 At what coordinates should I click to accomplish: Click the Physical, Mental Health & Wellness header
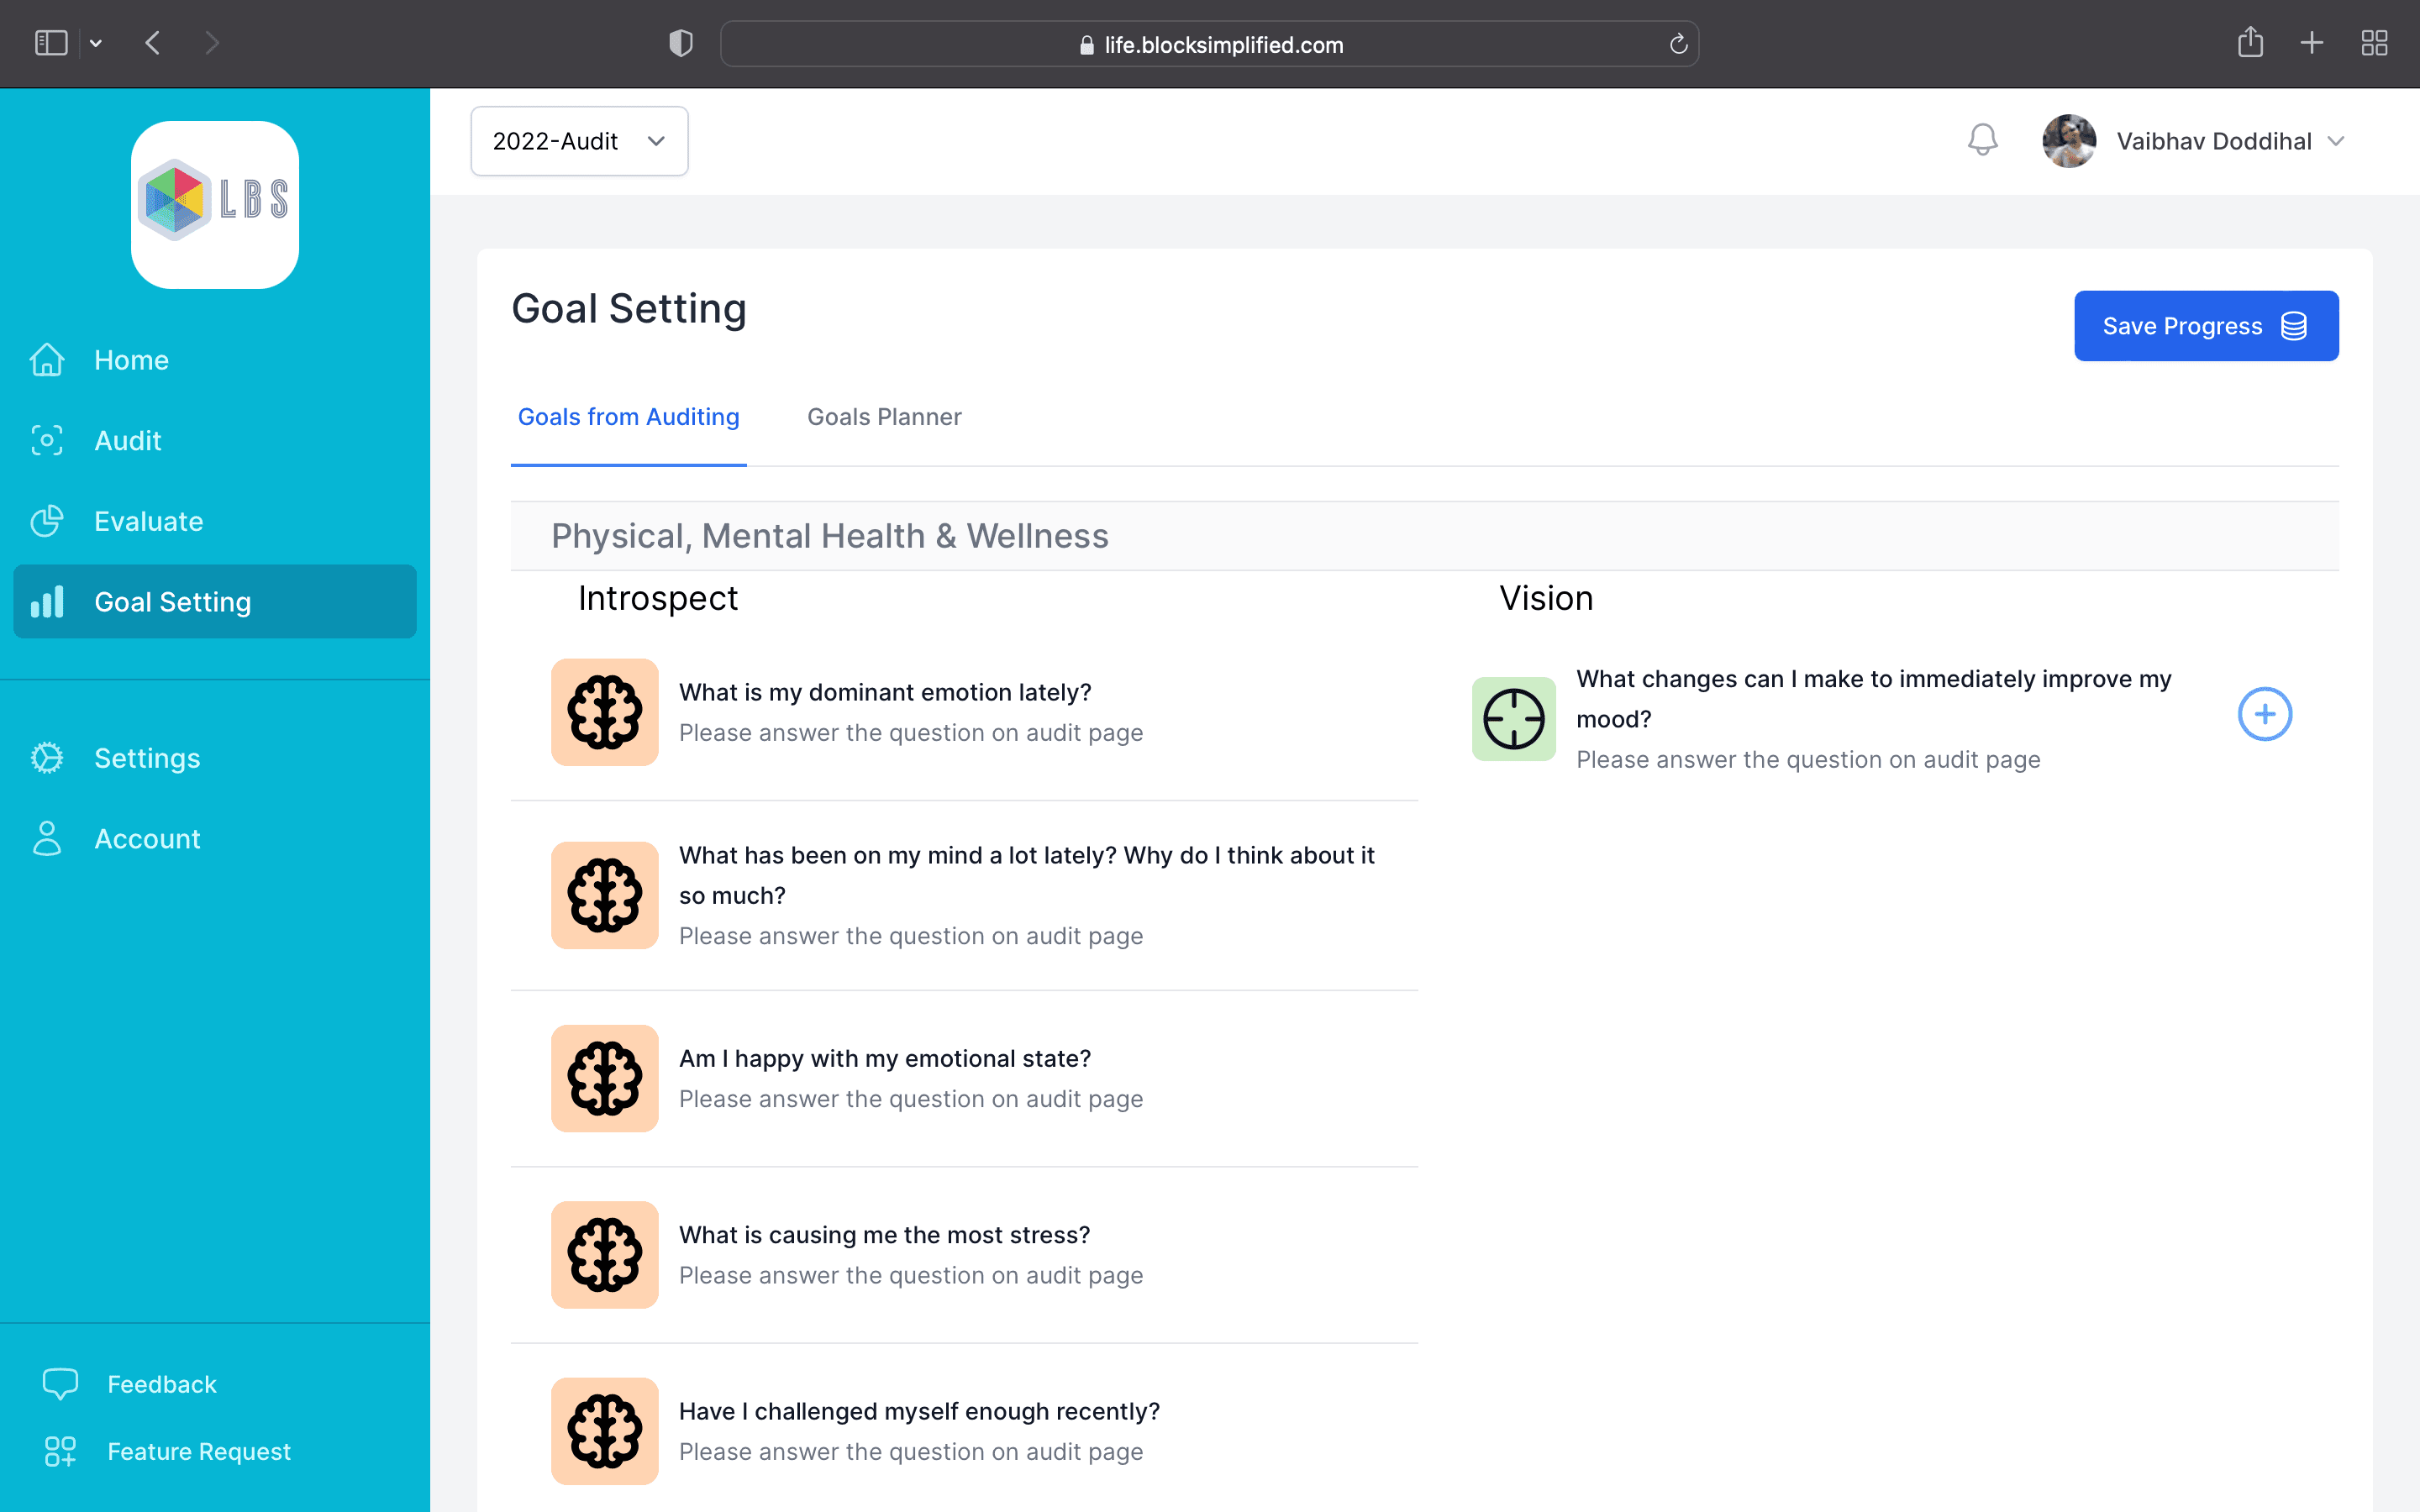click(830, 536)
